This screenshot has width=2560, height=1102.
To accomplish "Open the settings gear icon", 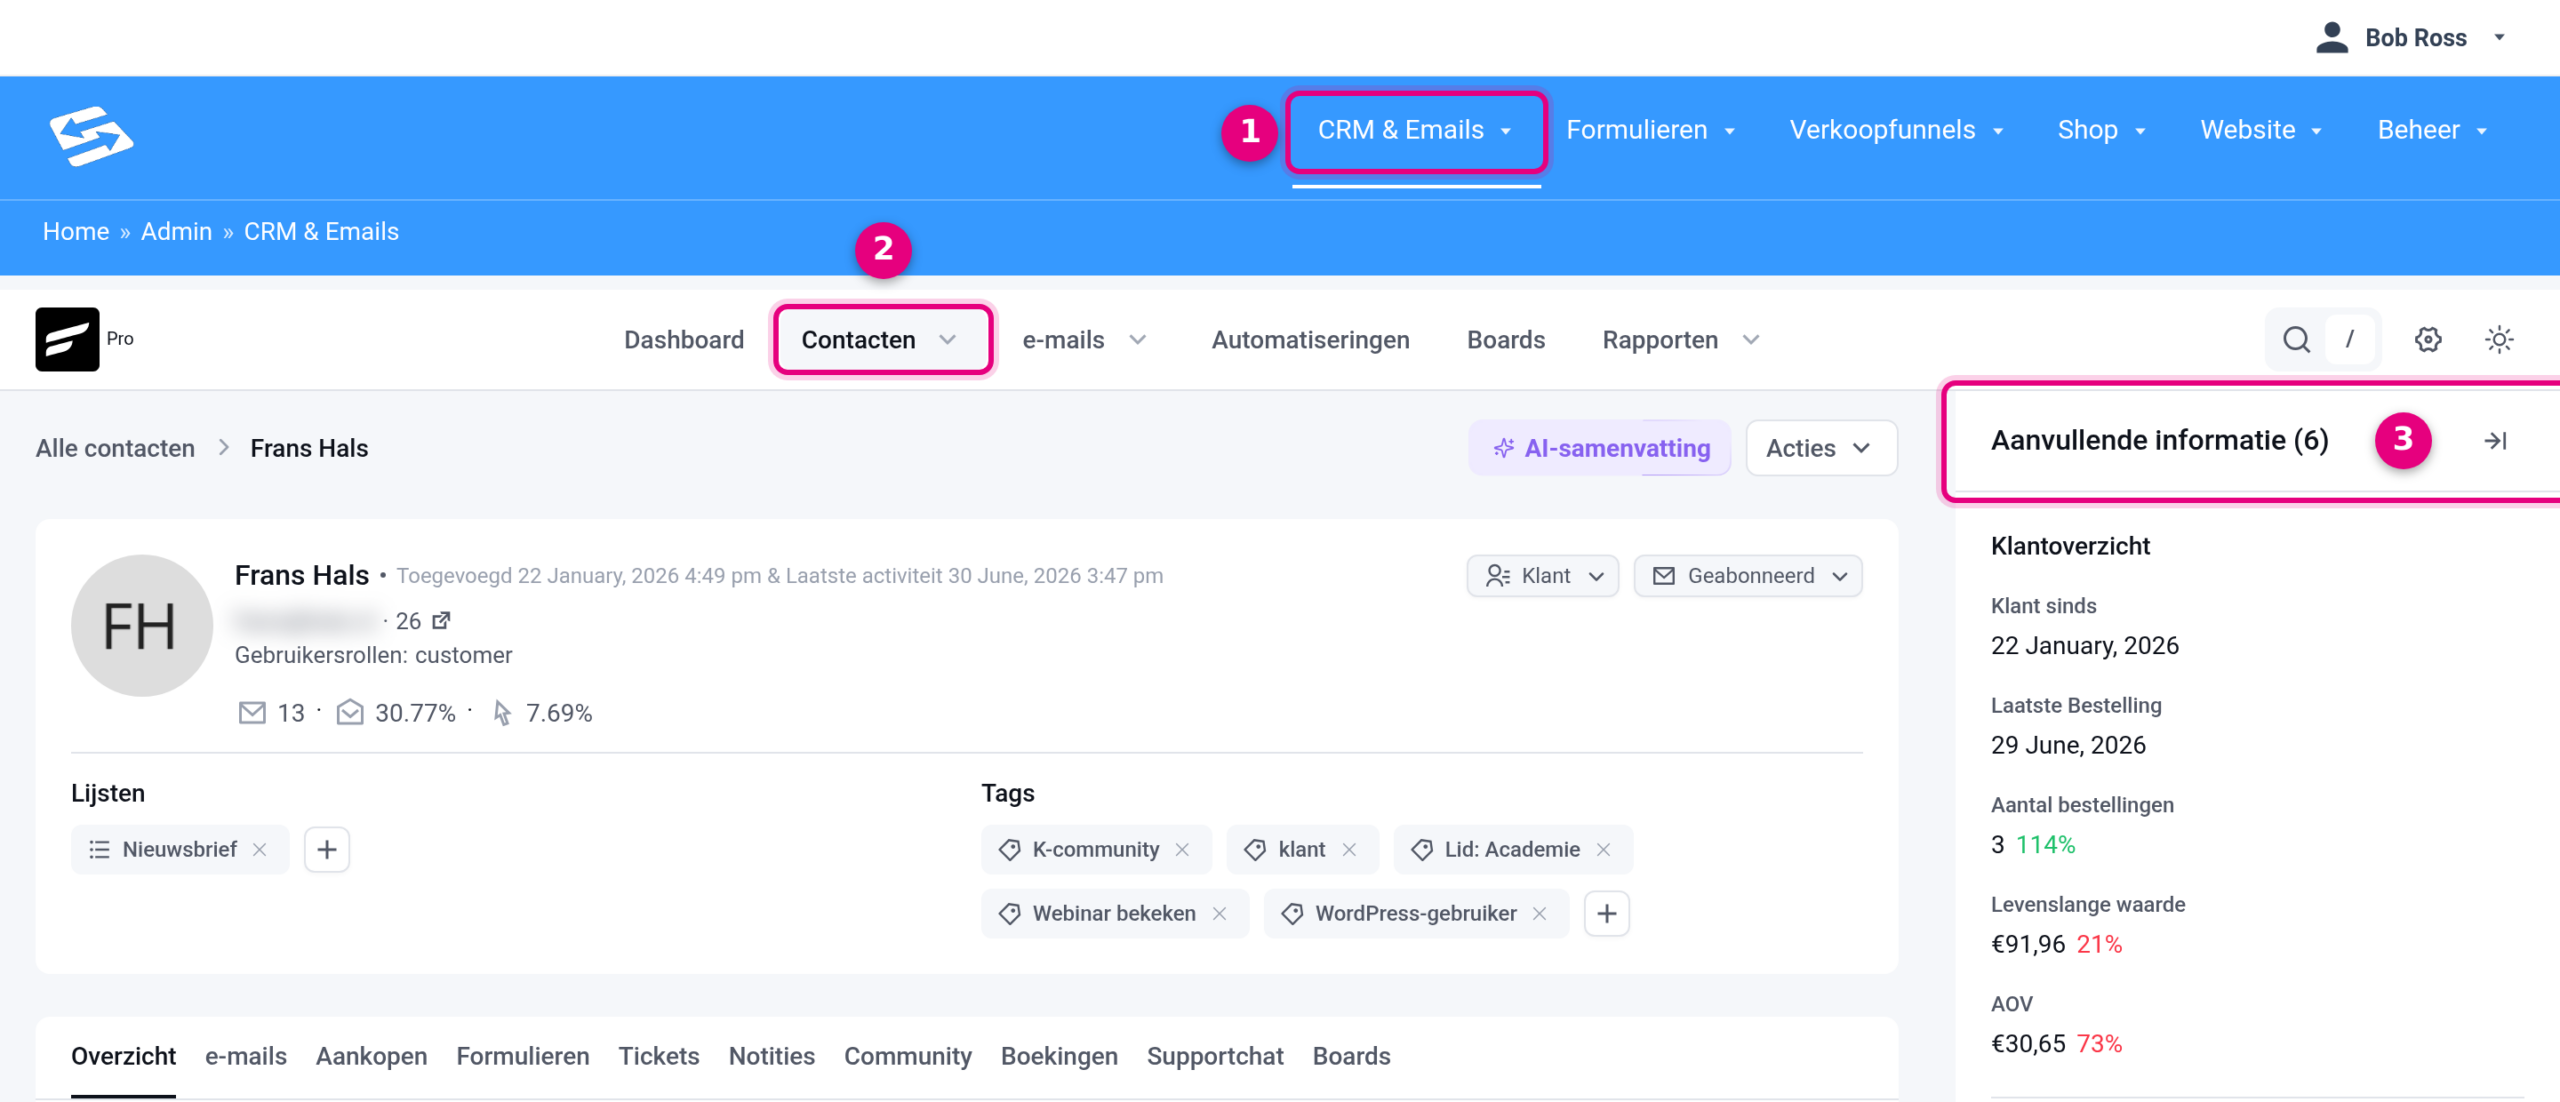I will pyautogui.click(x=2428, y=340).
